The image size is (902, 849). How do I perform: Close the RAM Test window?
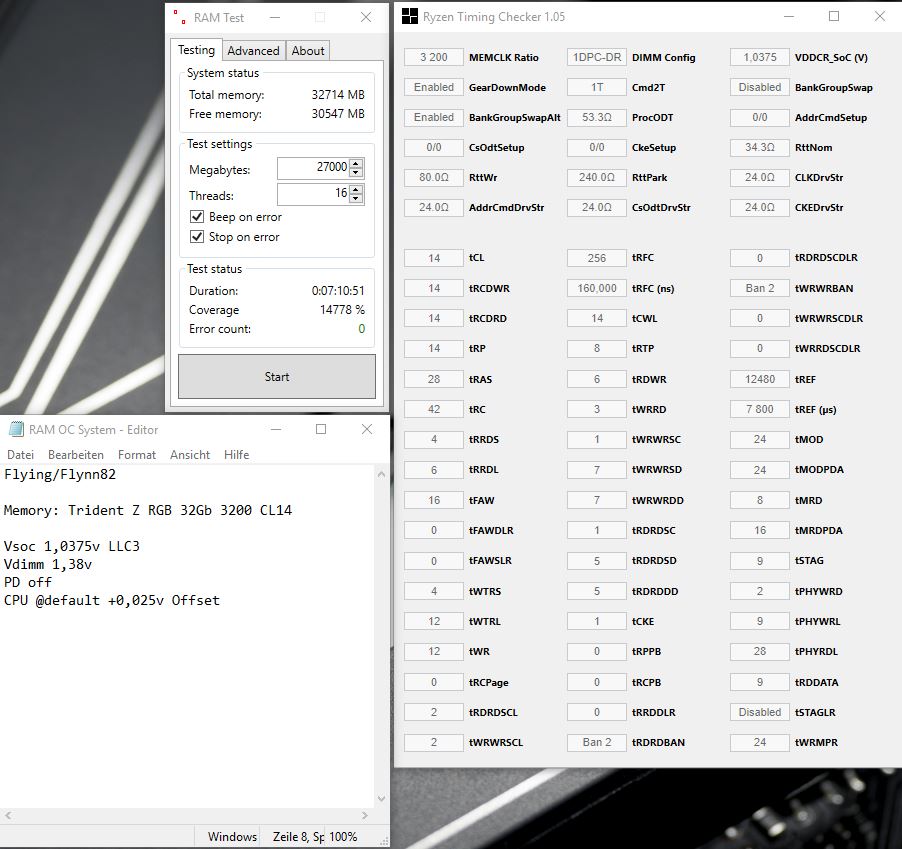pyautogui.click(x=366, y=17)
